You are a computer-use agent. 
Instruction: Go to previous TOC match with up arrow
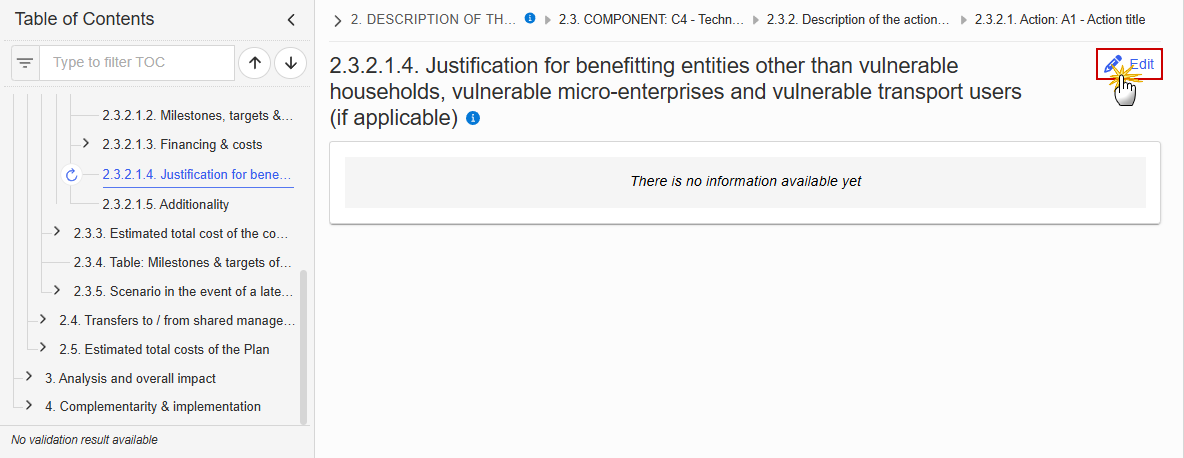click(x=254, y=63)
